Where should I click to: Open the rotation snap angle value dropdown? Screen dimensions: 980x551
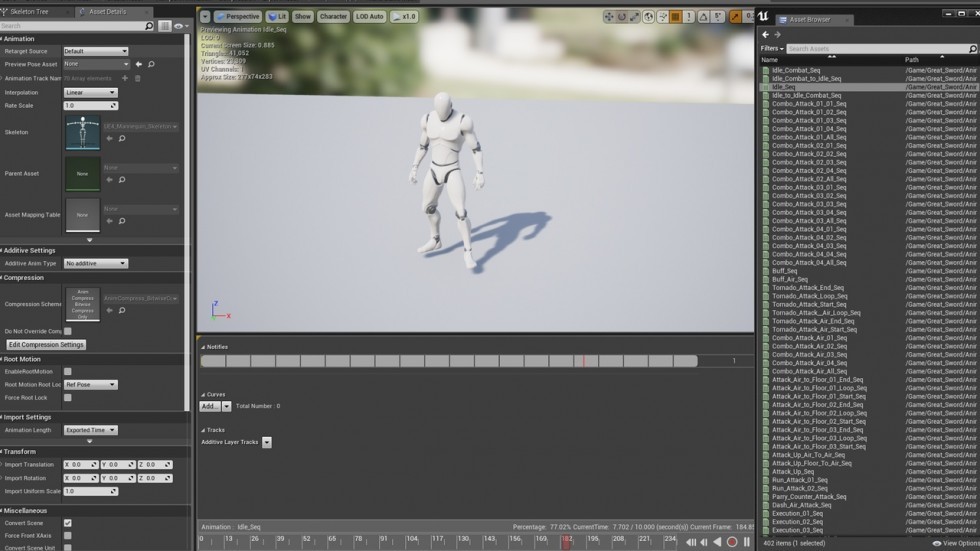click(x=718, y=17)
